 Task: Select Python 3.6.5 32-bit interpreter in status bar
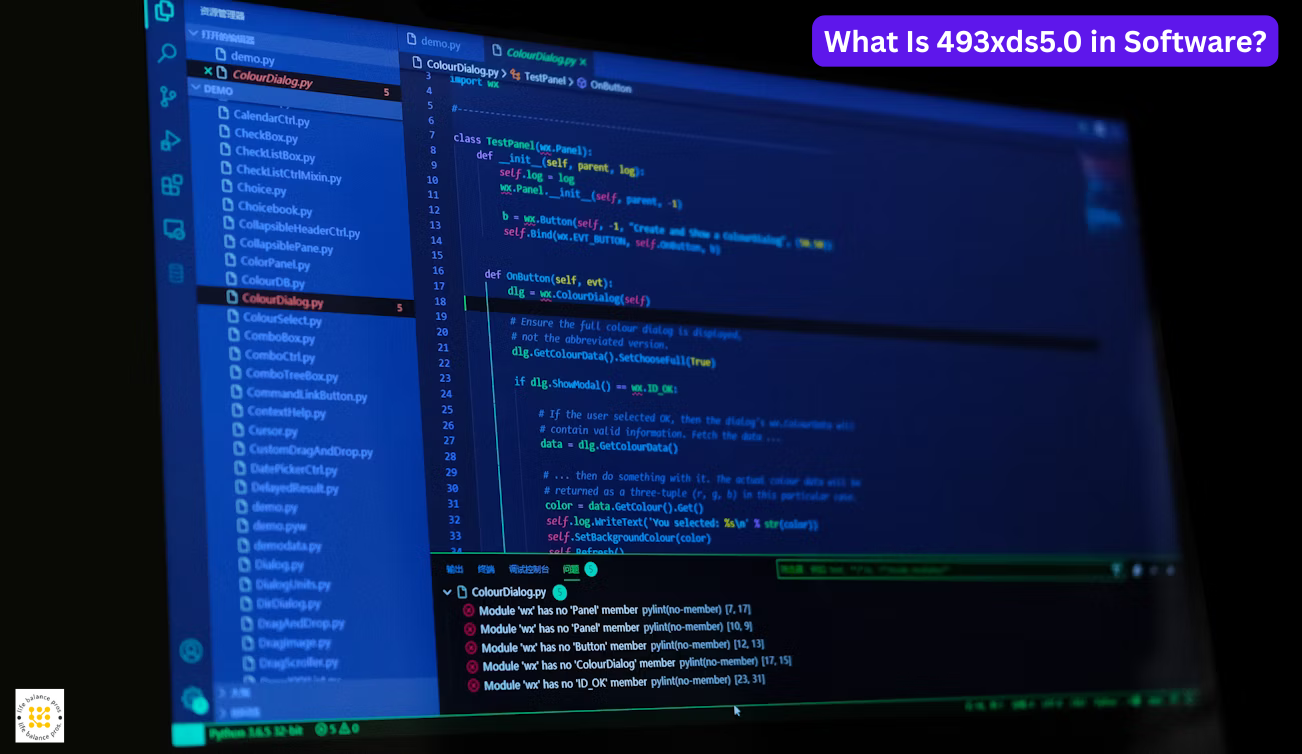(x=258, y=733)
